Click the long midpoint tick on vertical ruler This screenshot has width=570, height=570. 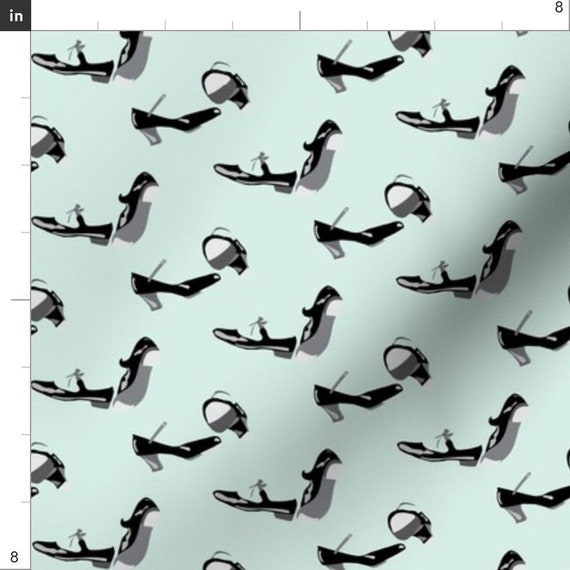click(x=21, y=300)
